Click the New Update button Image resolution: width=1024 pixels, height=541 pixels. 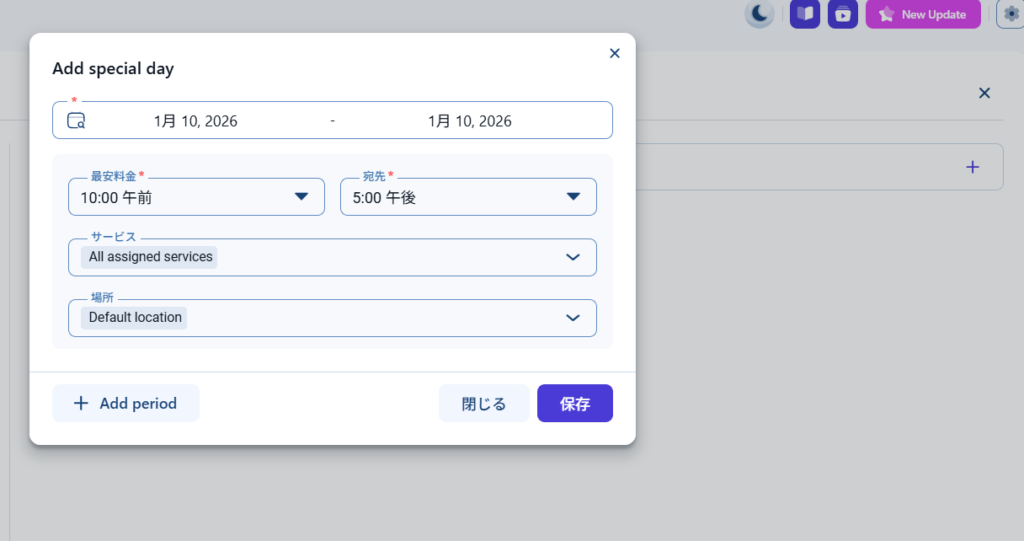click(923, 14)
